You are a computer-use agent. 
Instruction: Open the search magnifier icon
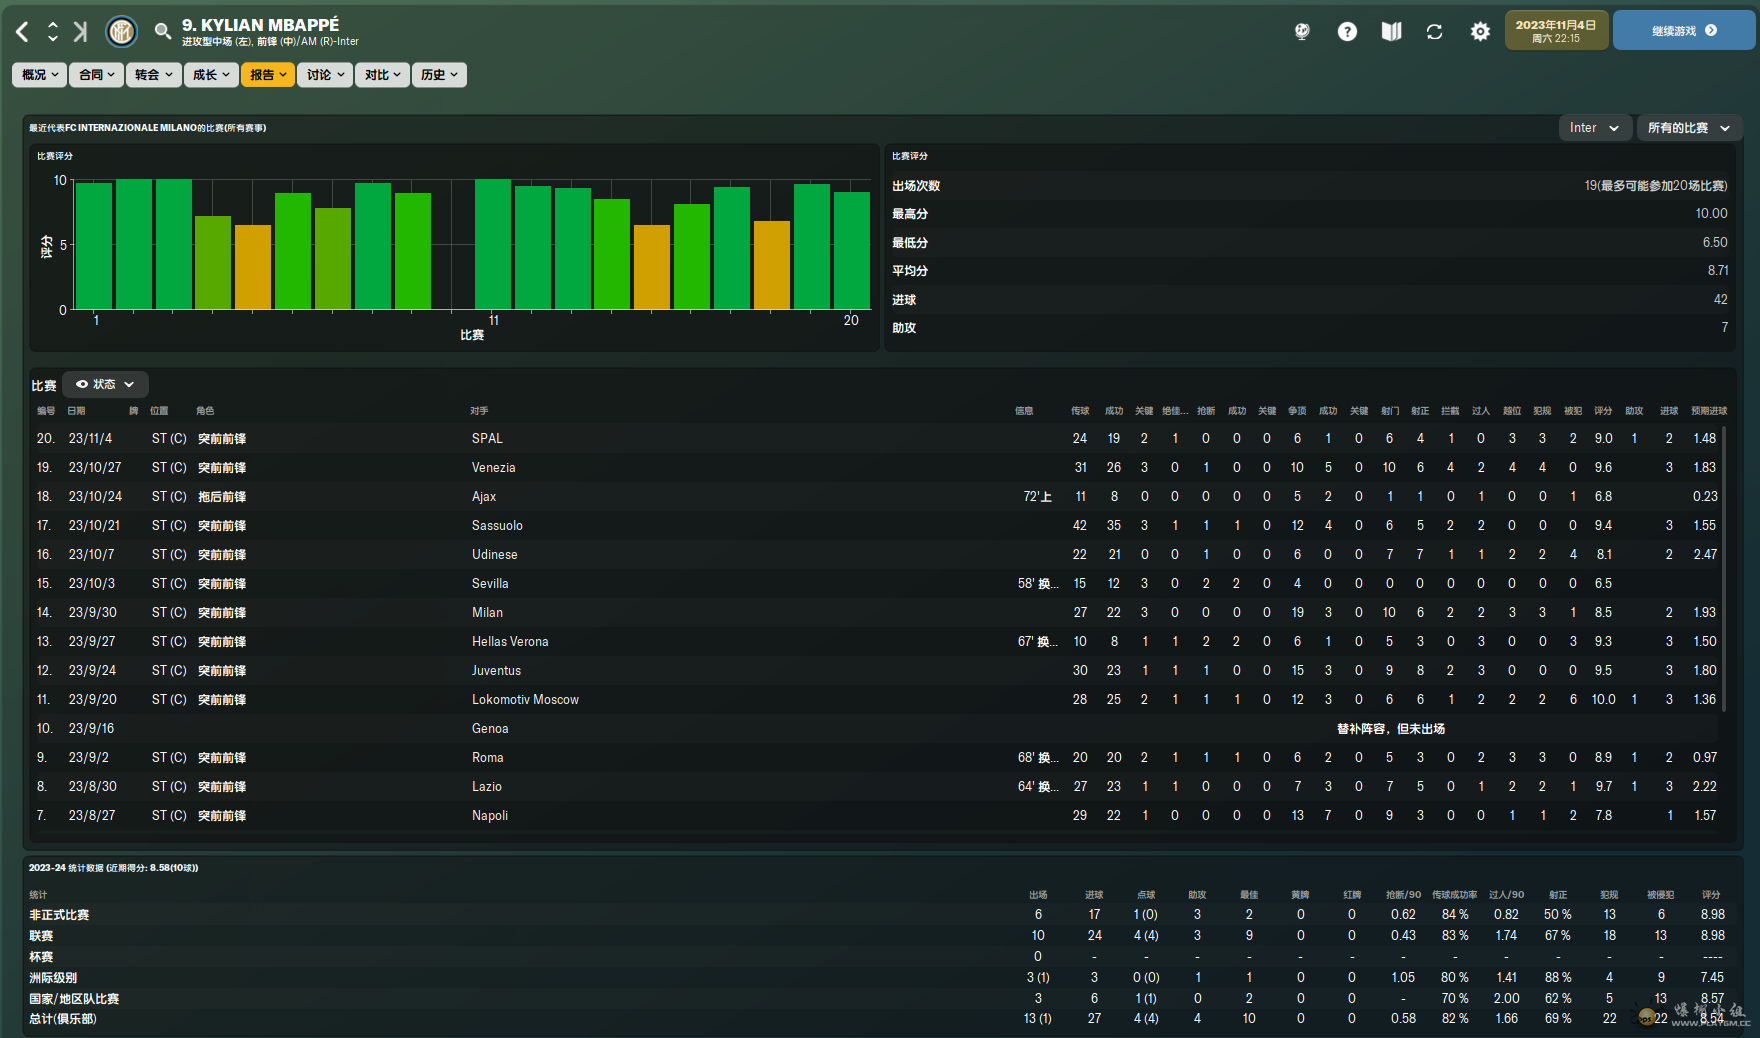163,32
